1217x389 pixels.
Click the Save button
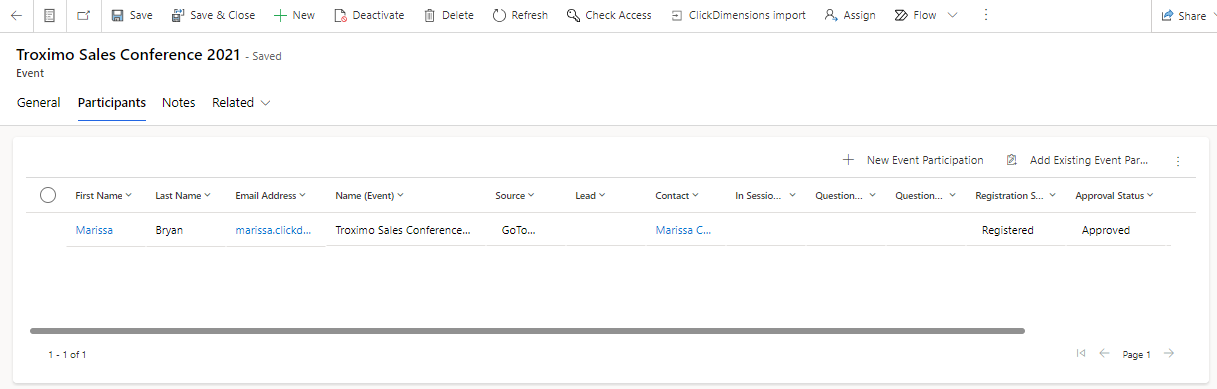pos(132,15)
